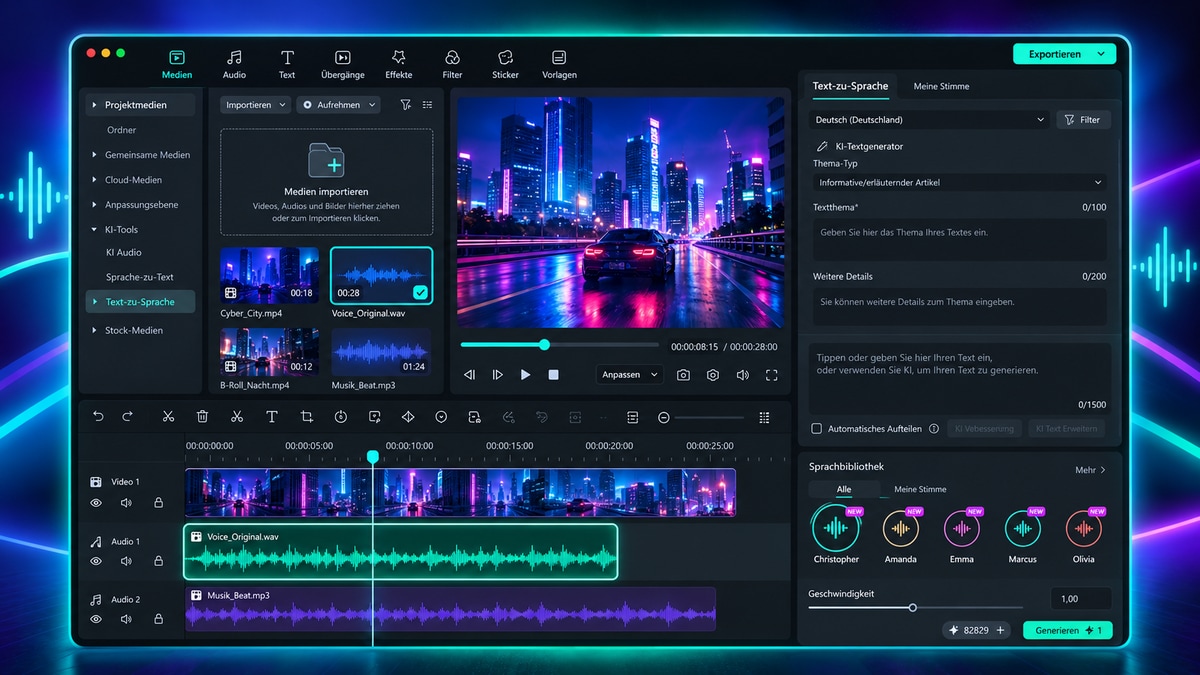Open Sprache-zu-Text in the sidebar
This screenshot has height=675, width=1200.
coord(140,277)
